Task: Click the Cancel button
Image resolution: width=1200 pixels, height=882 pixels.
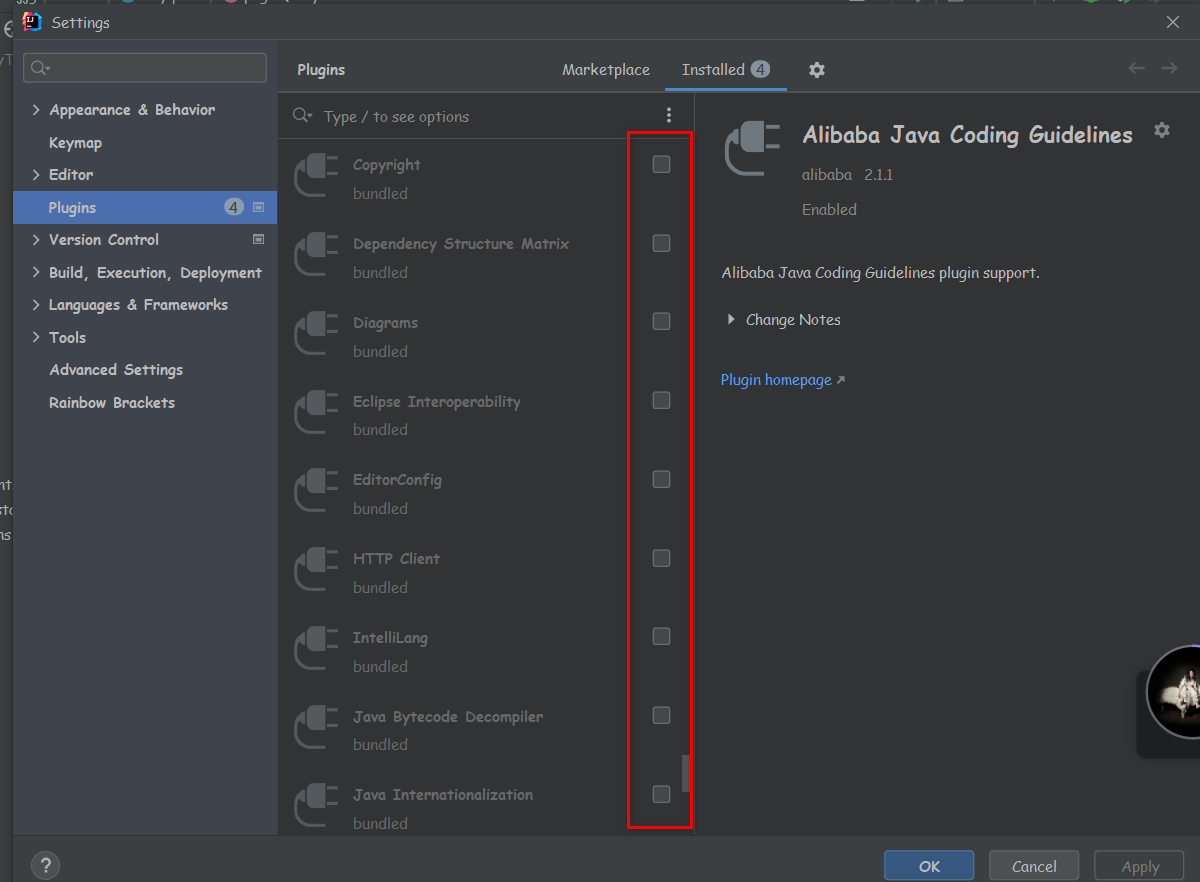Action: (1034, 866)
